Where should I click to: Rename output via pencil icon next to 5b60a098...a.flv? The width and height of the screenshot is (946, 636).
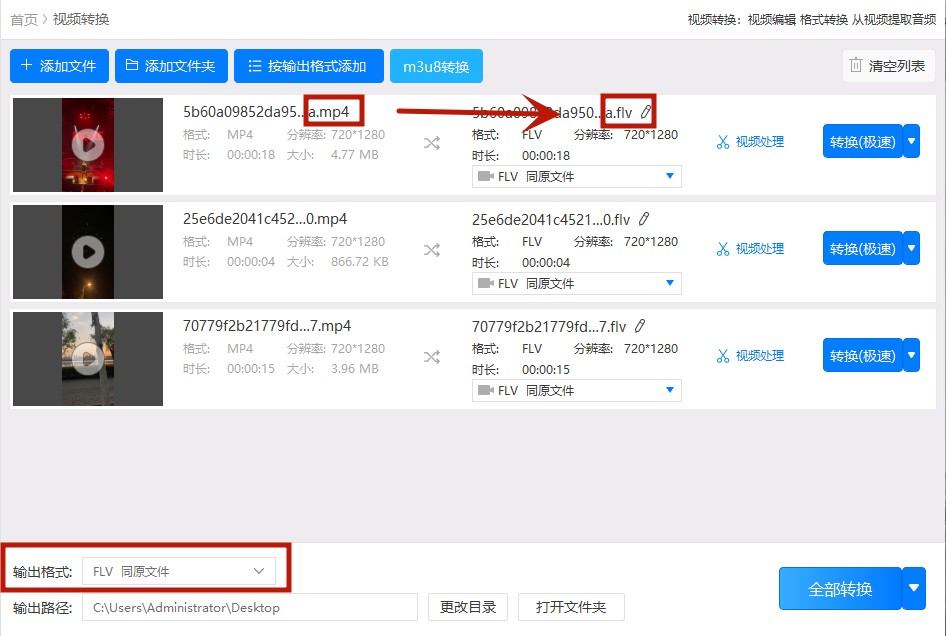point(645,111)
